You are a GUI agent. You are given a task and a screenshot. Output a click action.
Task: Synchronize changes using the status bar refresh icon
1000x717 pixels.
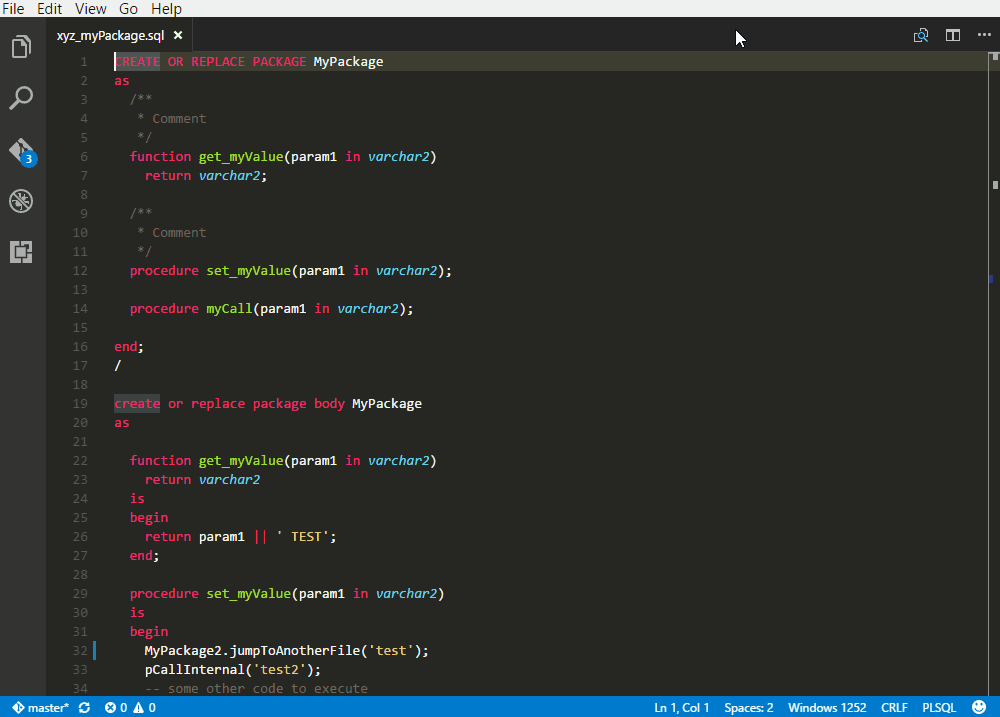[x=83, y=707]
